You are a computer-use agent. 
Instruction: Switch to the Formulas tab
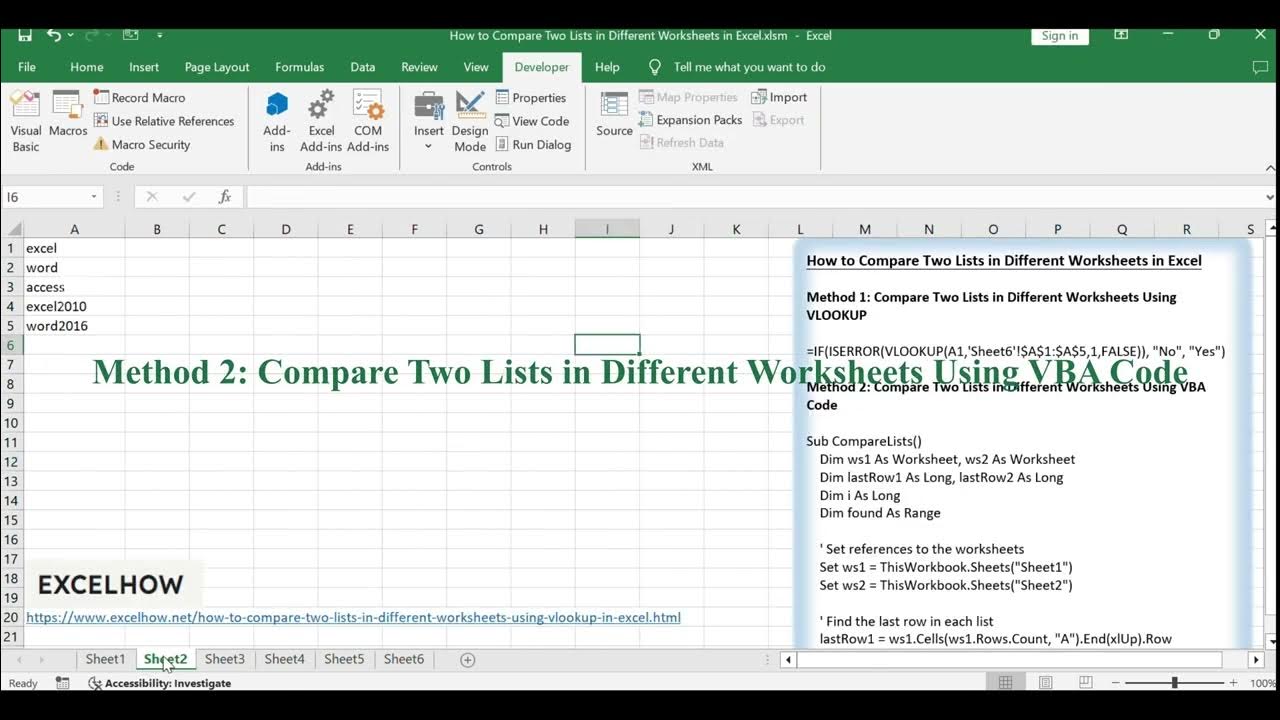[x=300, y=67]
